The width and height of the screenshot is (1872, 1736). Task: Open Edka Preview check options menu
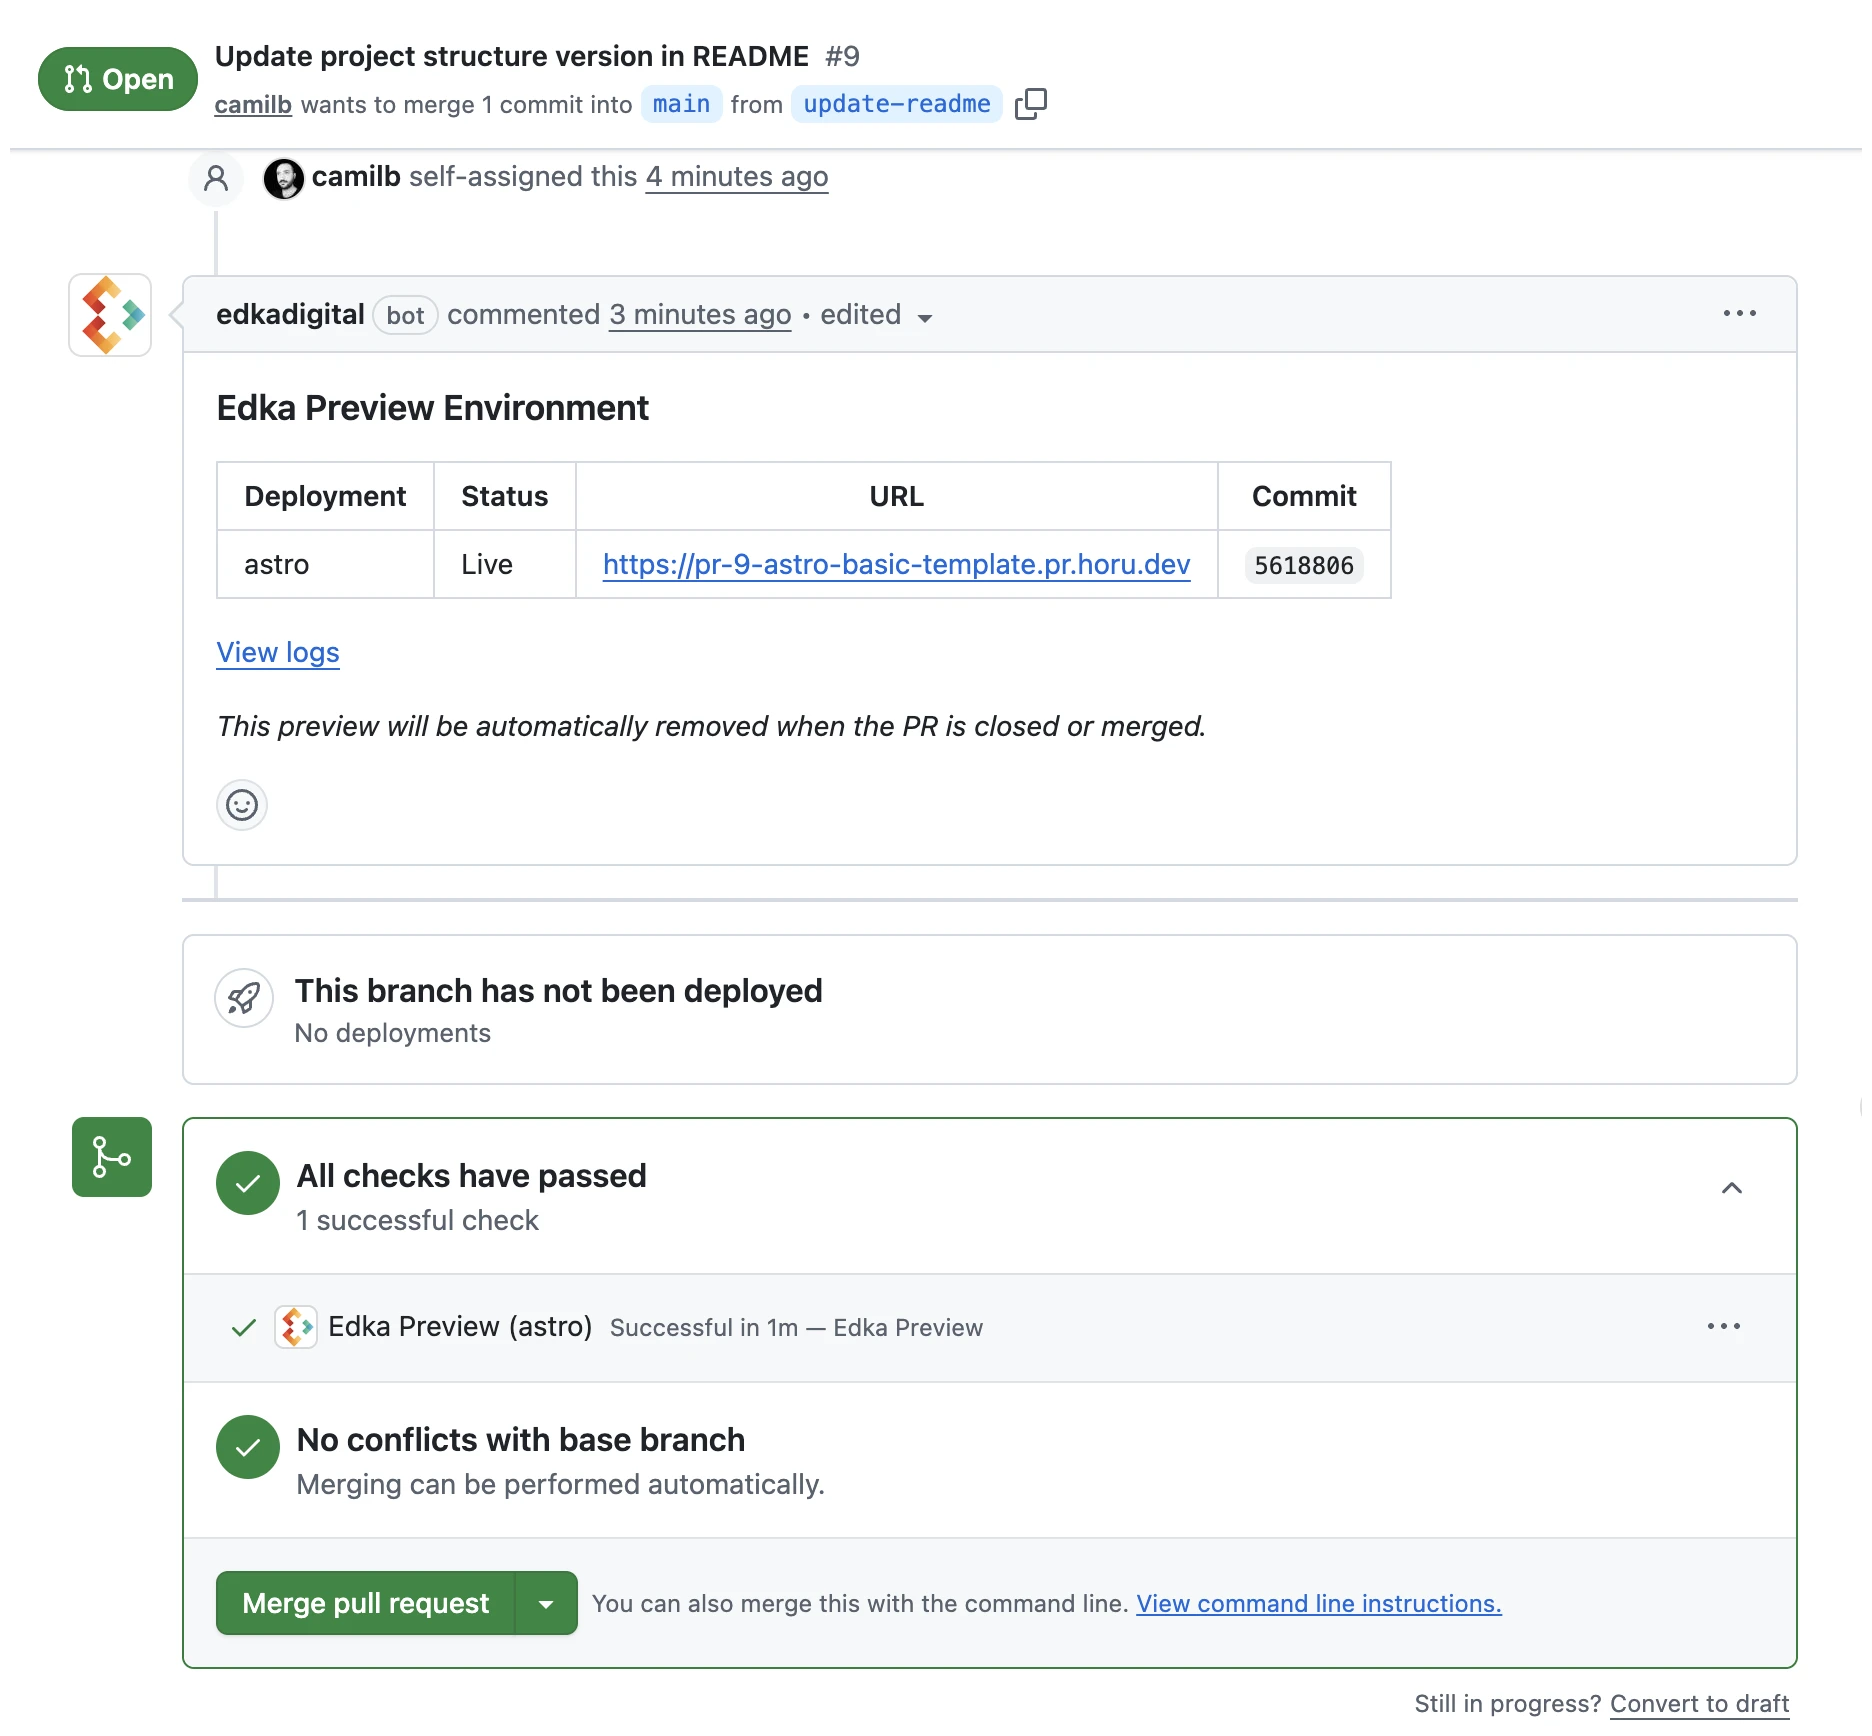tap(1723, 1327)
